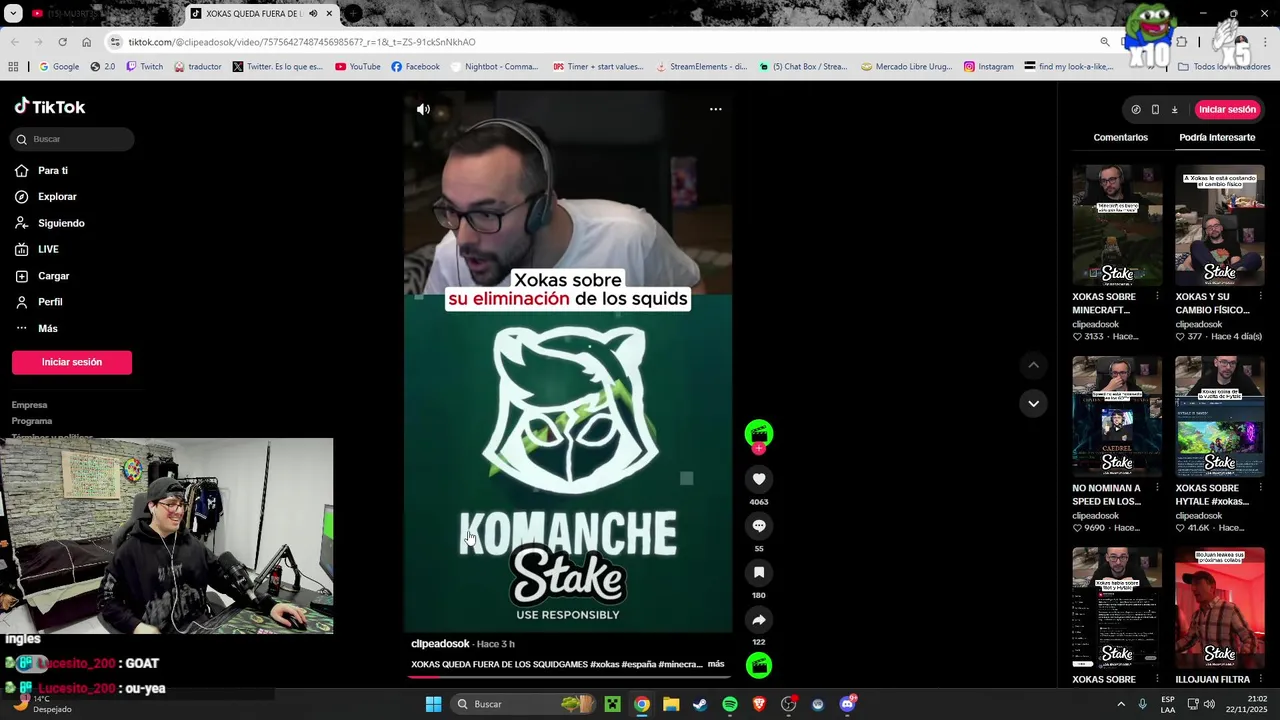Open clipeadosok creator avatar beside video
Image resolution: width=1280 pixels, height=720 pixels.
(759, 434)
